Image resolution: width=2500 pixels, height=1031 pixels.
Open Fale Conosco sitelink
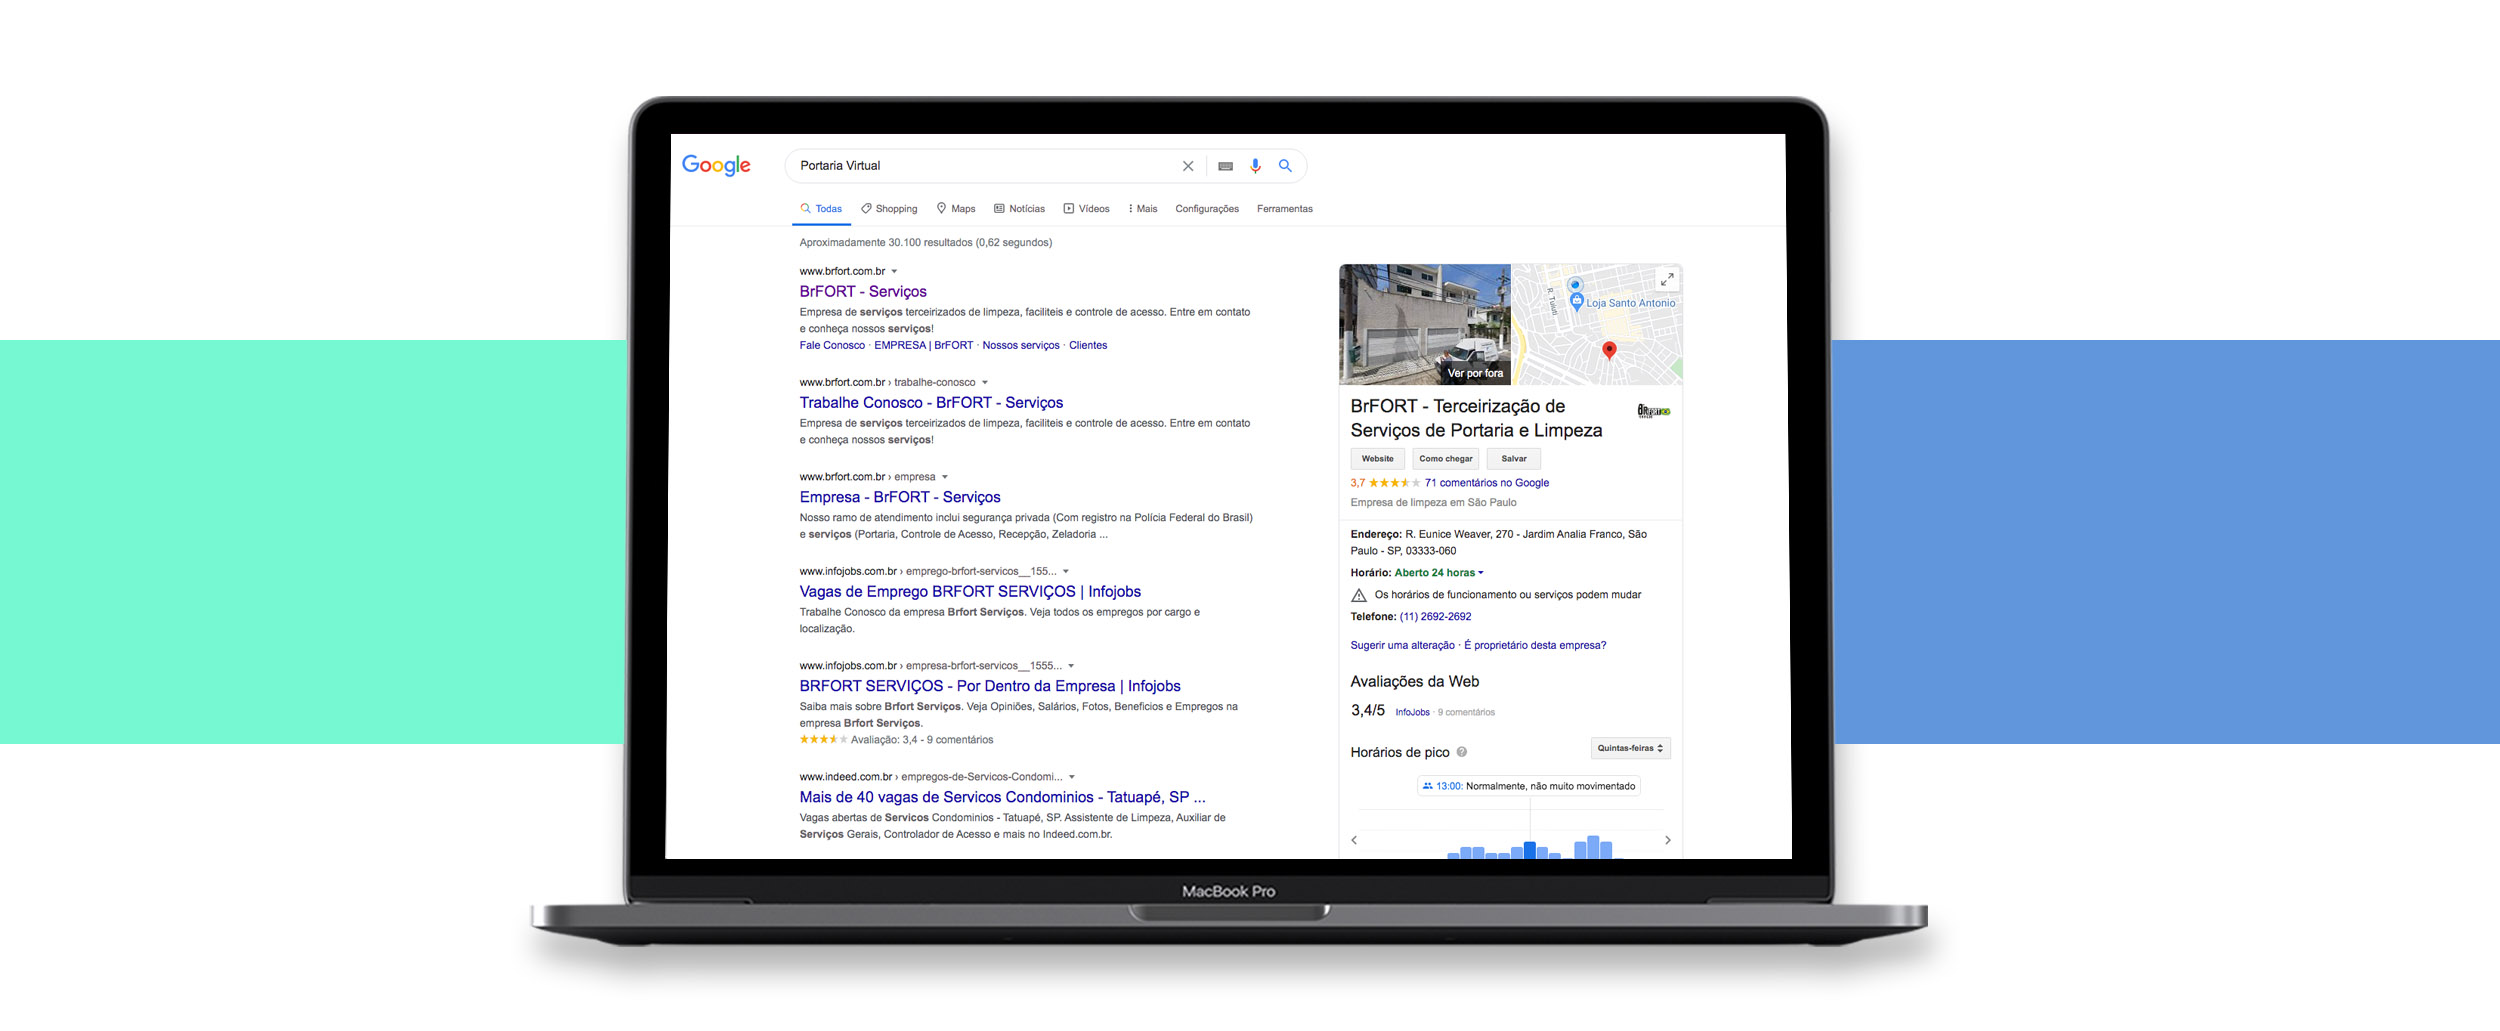coord(832,346)
